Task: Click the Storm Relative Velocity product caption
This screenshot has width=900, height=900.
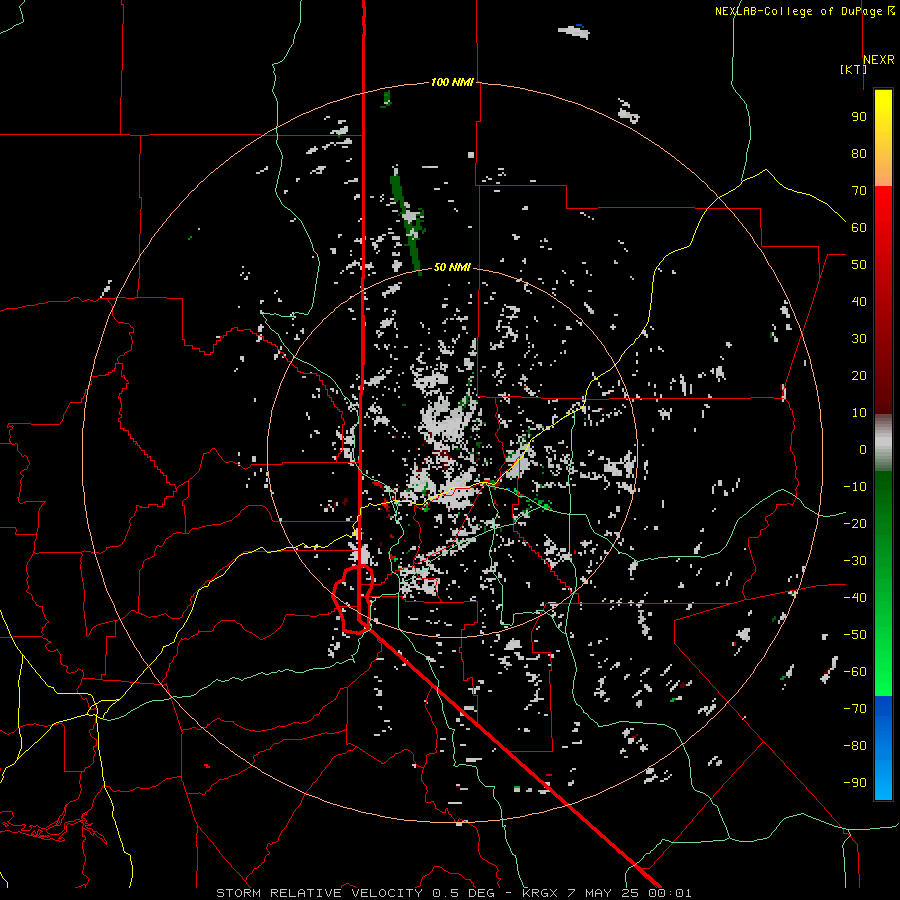Action: (x=453, y=893)
